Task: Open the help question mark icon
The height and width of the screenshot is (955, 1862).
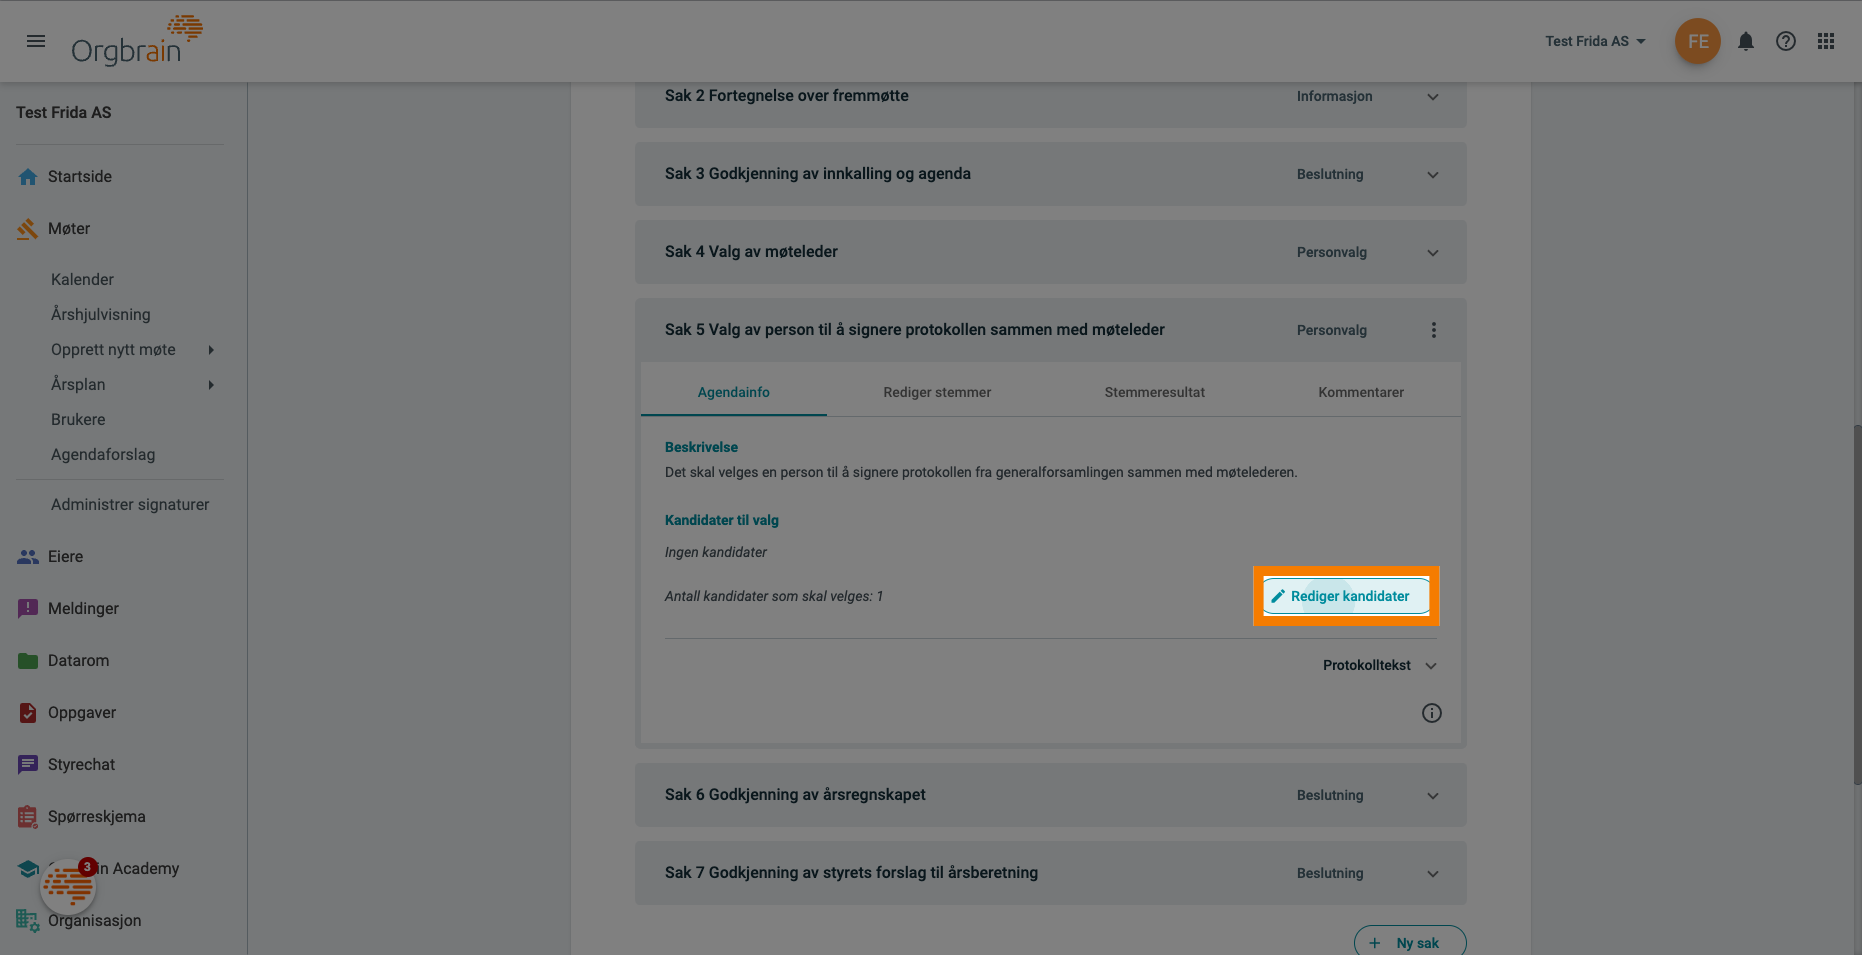Action: tap(1785, 41)
